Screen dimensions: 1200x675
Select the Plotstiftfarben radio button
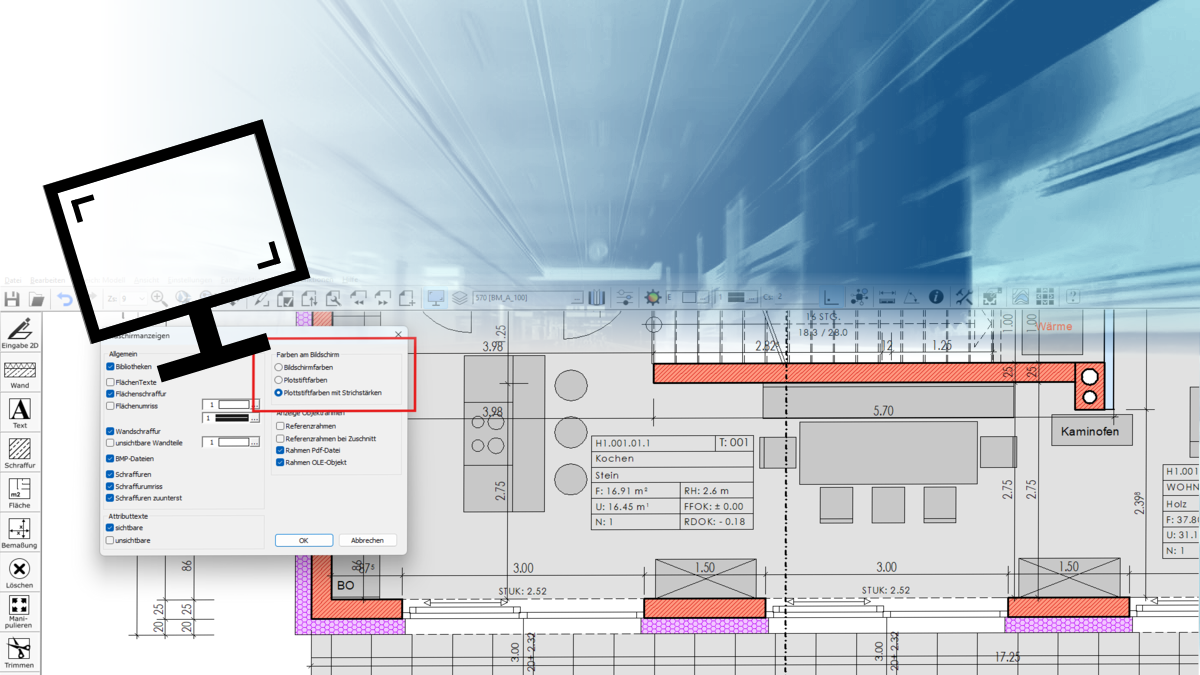coord(279,380)
